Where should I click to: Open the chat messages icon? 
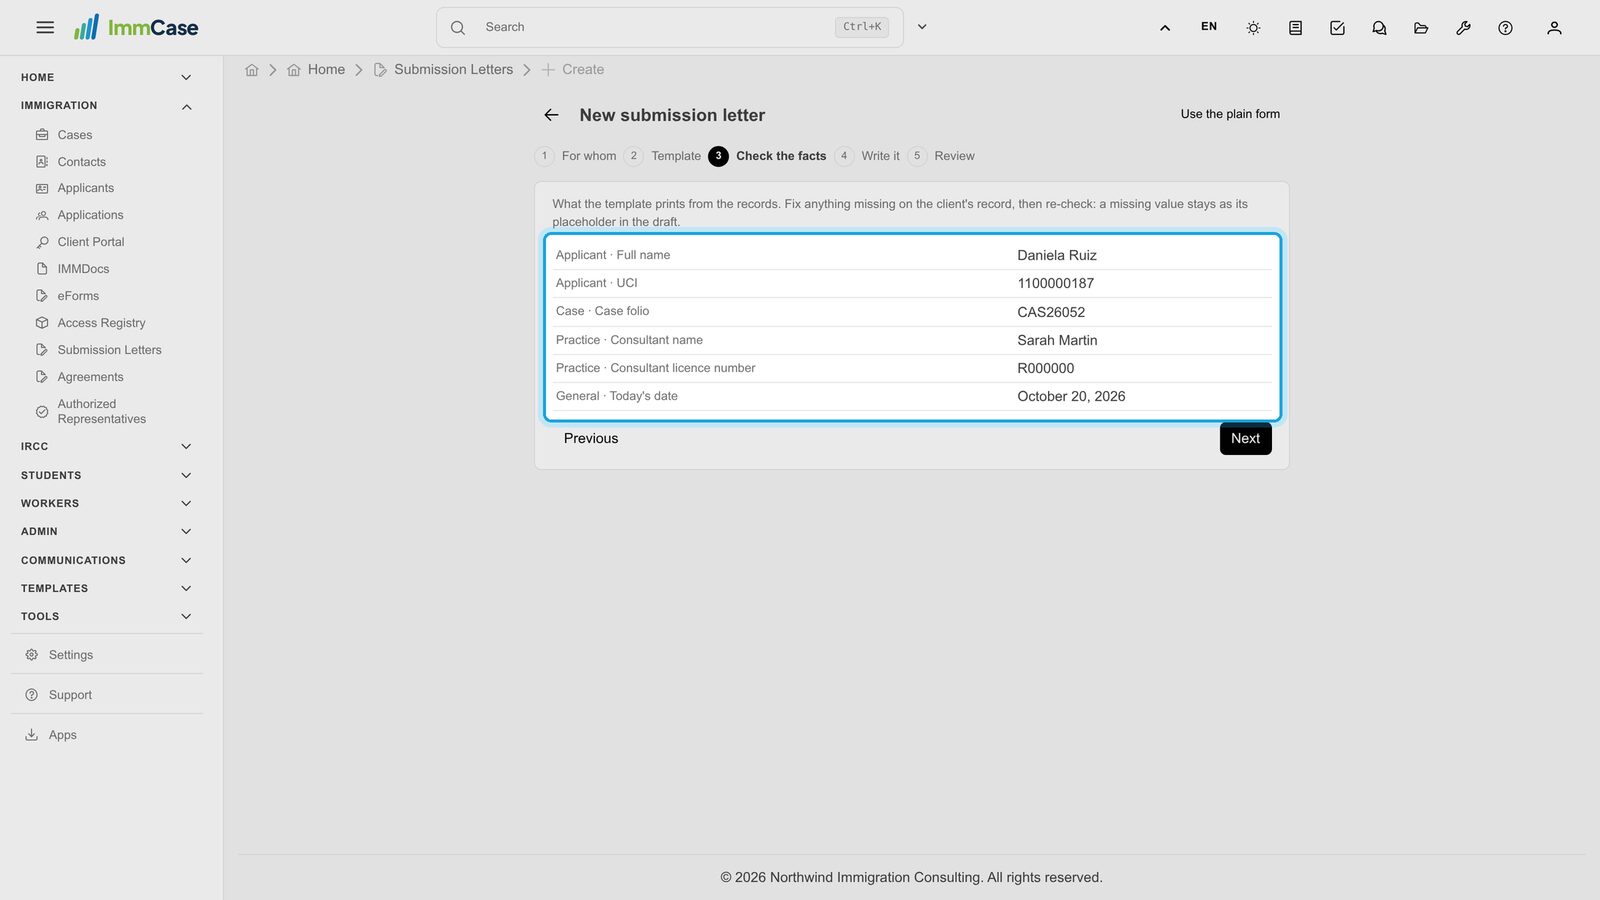(1379, 28)
